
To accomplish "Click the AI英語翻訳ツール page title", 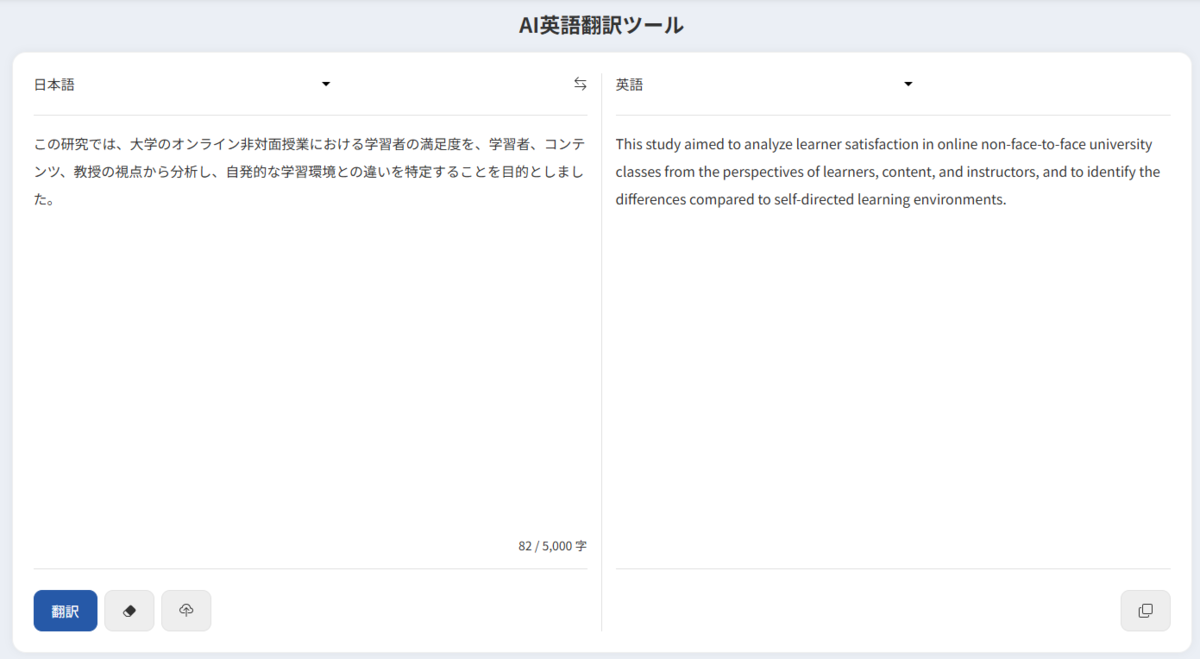I will [x=599, y=24].
